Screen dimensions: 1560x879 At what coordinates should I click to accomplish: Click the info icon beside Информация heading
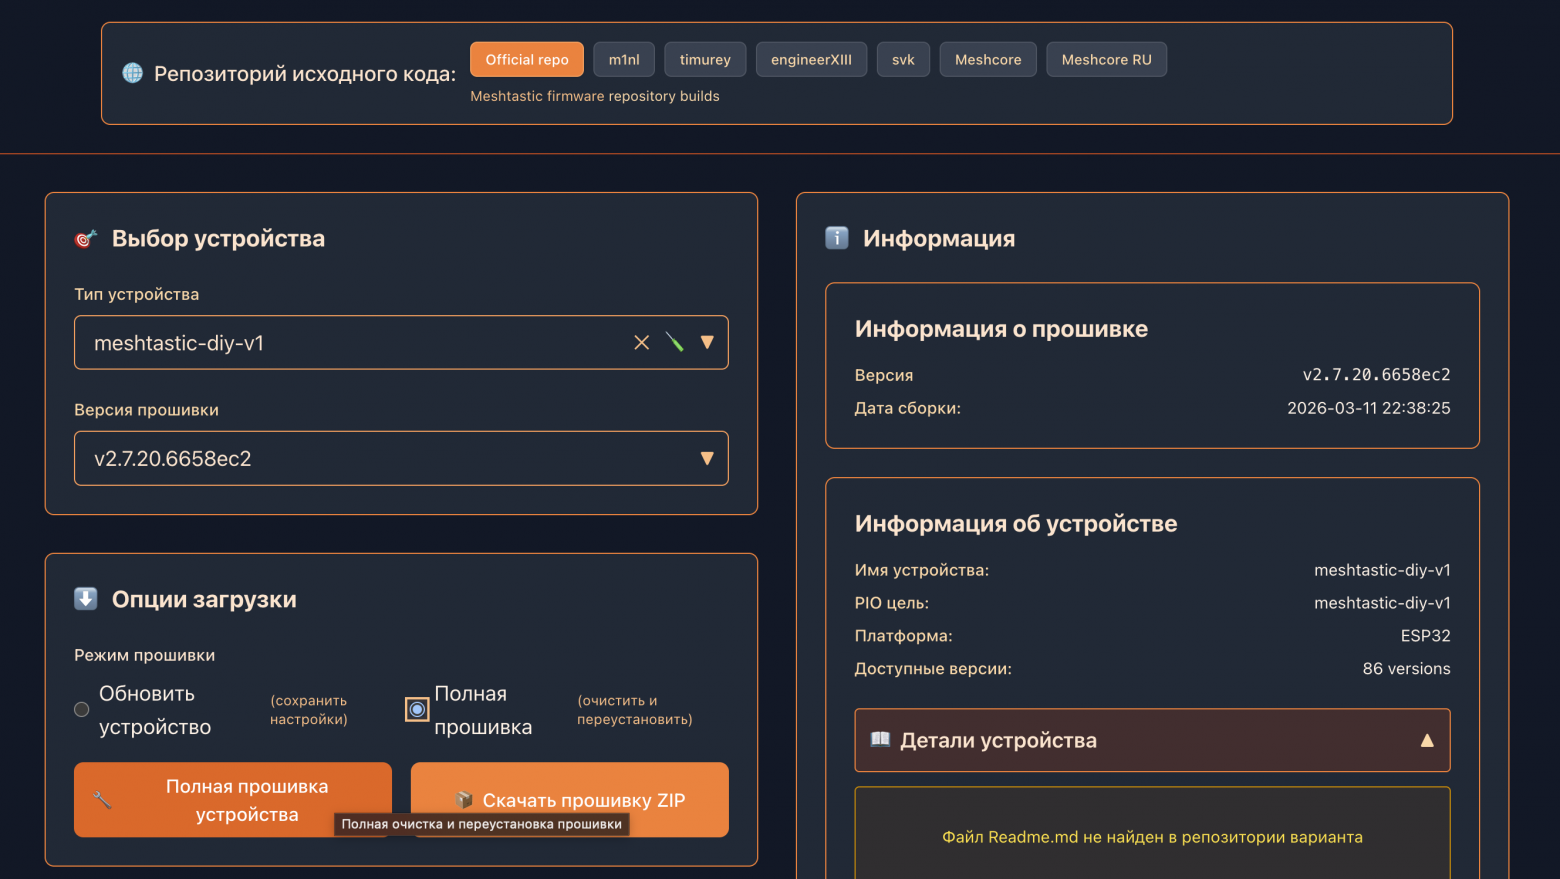point(837,238)
